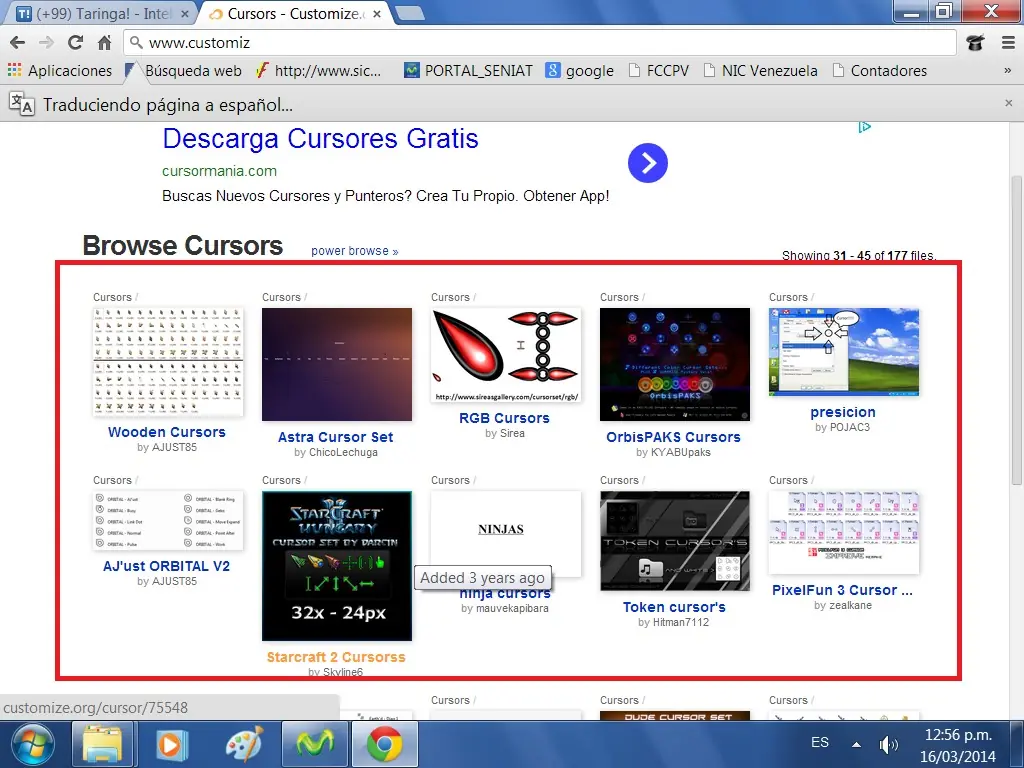Image resolution: width=1024 pixels, height=768 pixels.
Task: Open the PORTAL_SENIAT bookmark
Action: coord(468,71)
